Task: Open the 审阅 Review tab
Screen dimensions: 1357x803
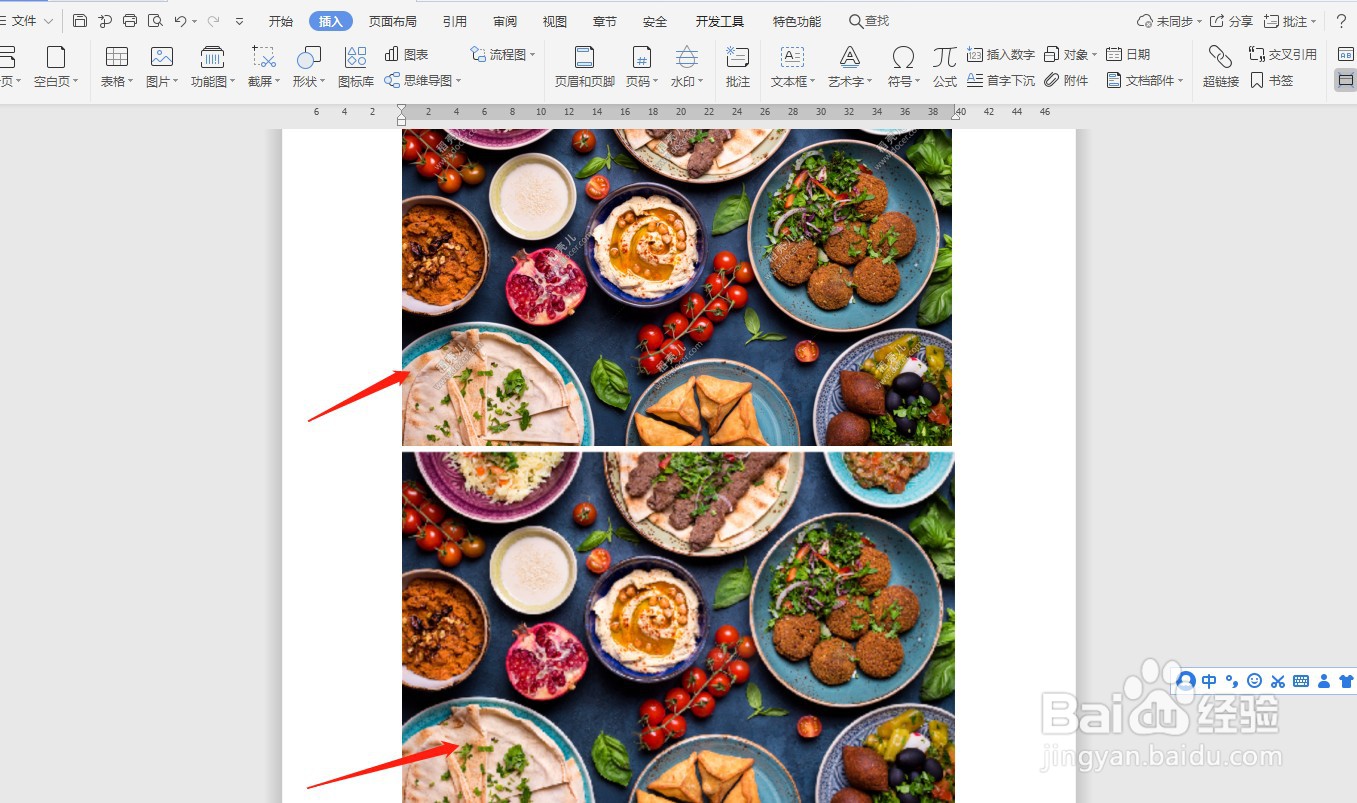Action: 505,21
